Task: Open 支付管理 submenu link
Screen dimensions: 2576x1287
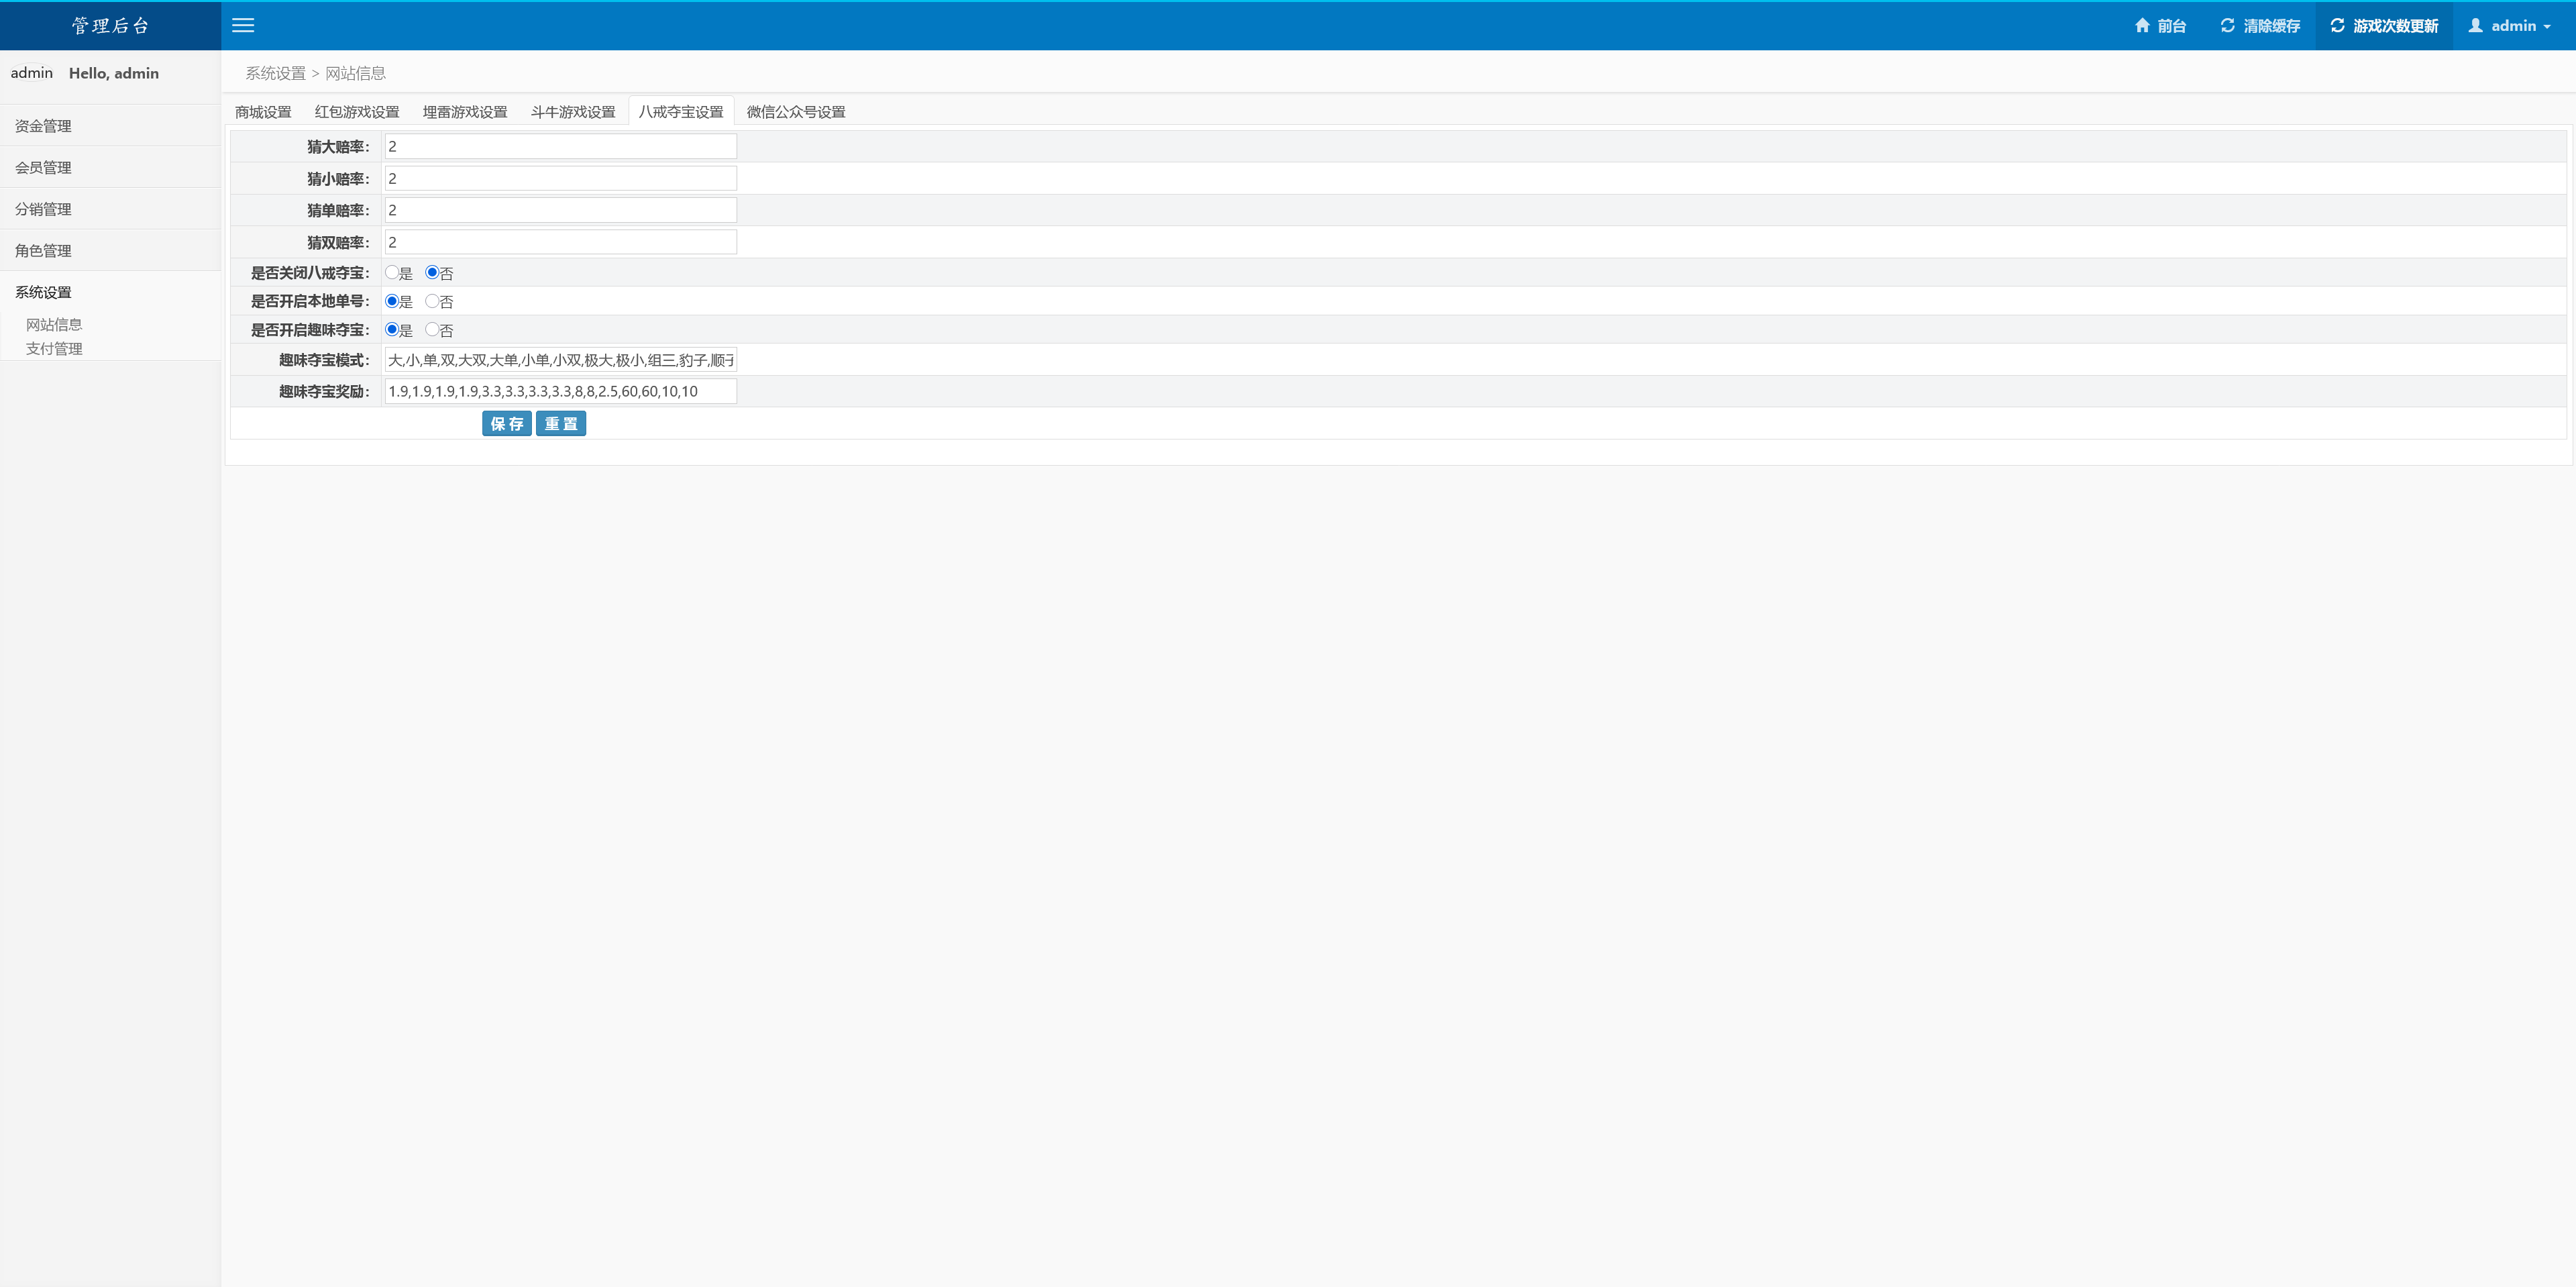Action: pos(54,349)
